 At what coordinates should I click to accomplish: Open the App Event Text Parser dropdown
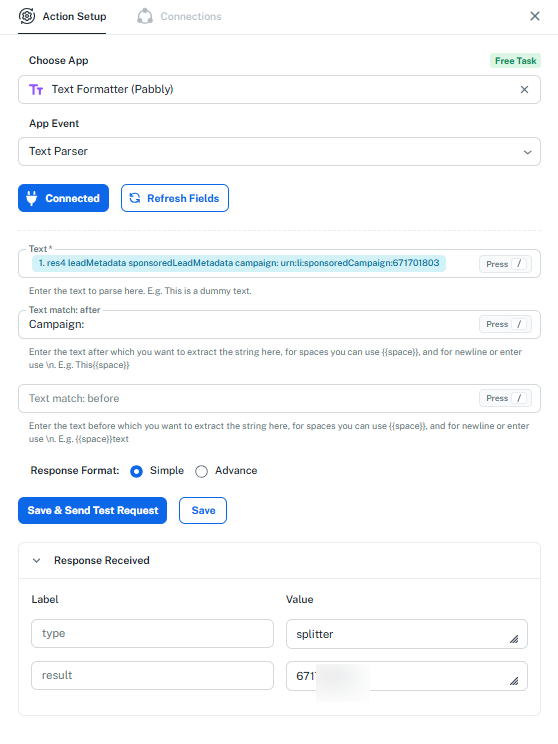[x=279, y=152]
